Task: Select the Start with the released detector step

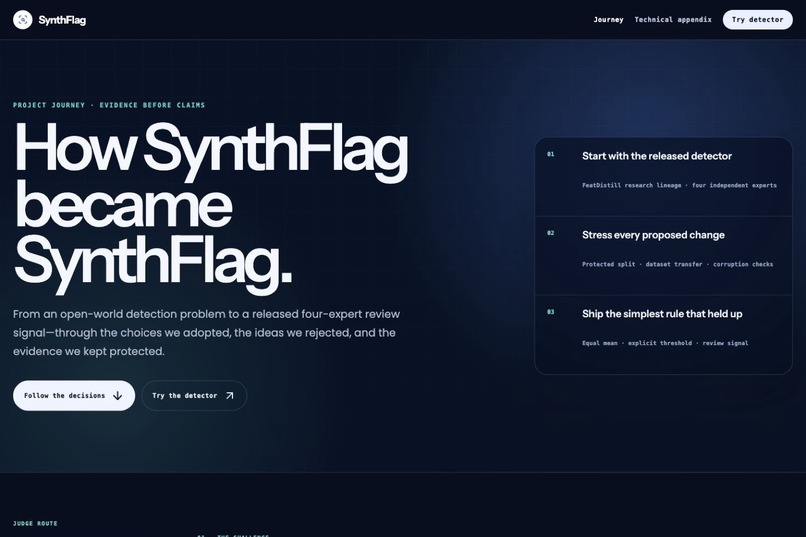Action: [x=663, y=177]
